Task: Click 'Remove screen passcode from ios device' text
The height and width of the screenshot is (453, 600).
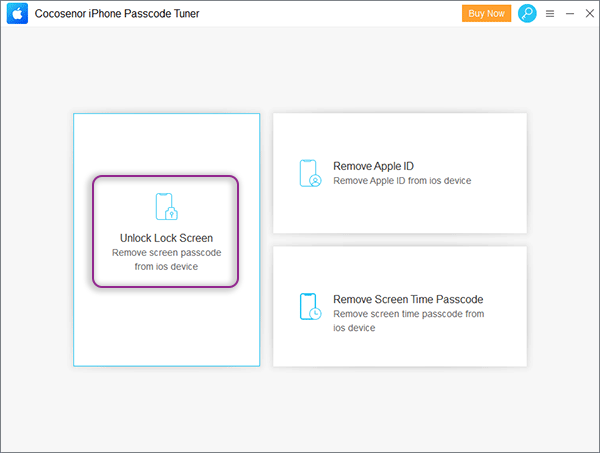Action: [166, 259]
